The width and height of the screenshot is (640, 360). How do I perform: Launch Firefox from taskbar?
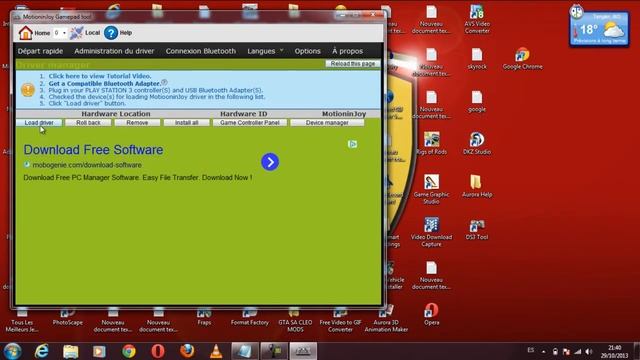click(x=187, y=351)
